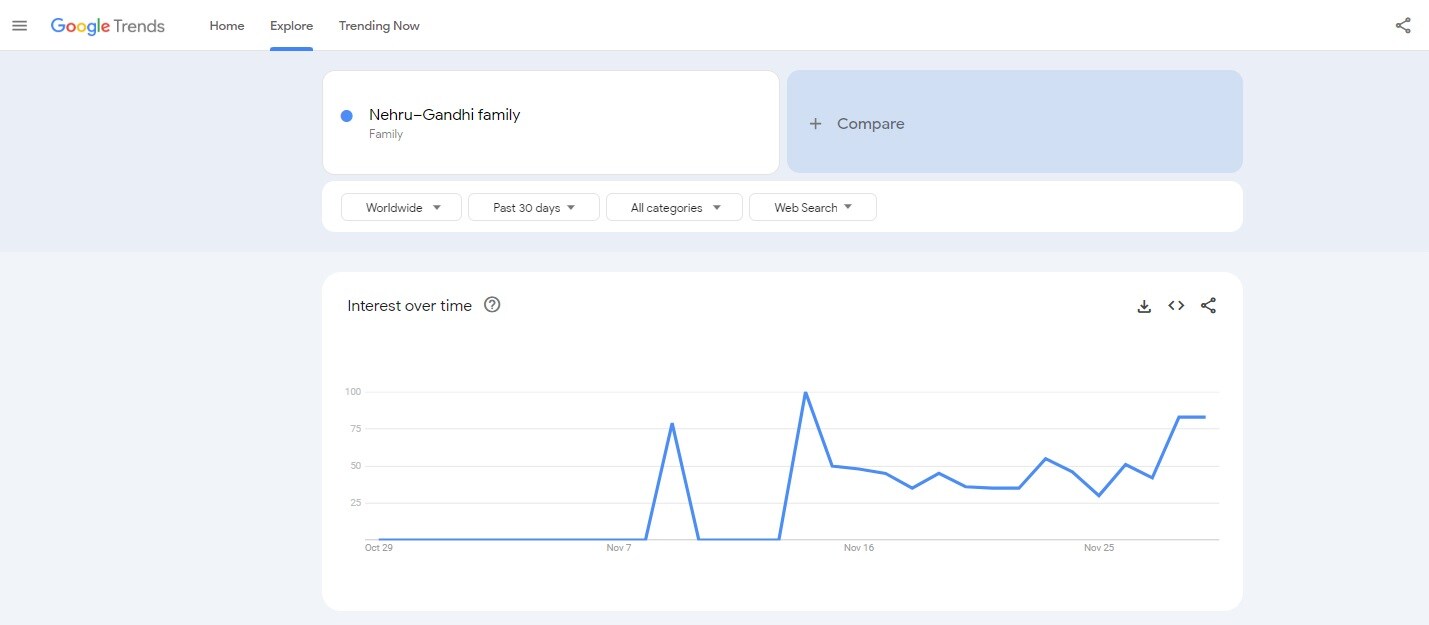
Task: Open the hamburger main menu
Action: (x=20, y=26)
